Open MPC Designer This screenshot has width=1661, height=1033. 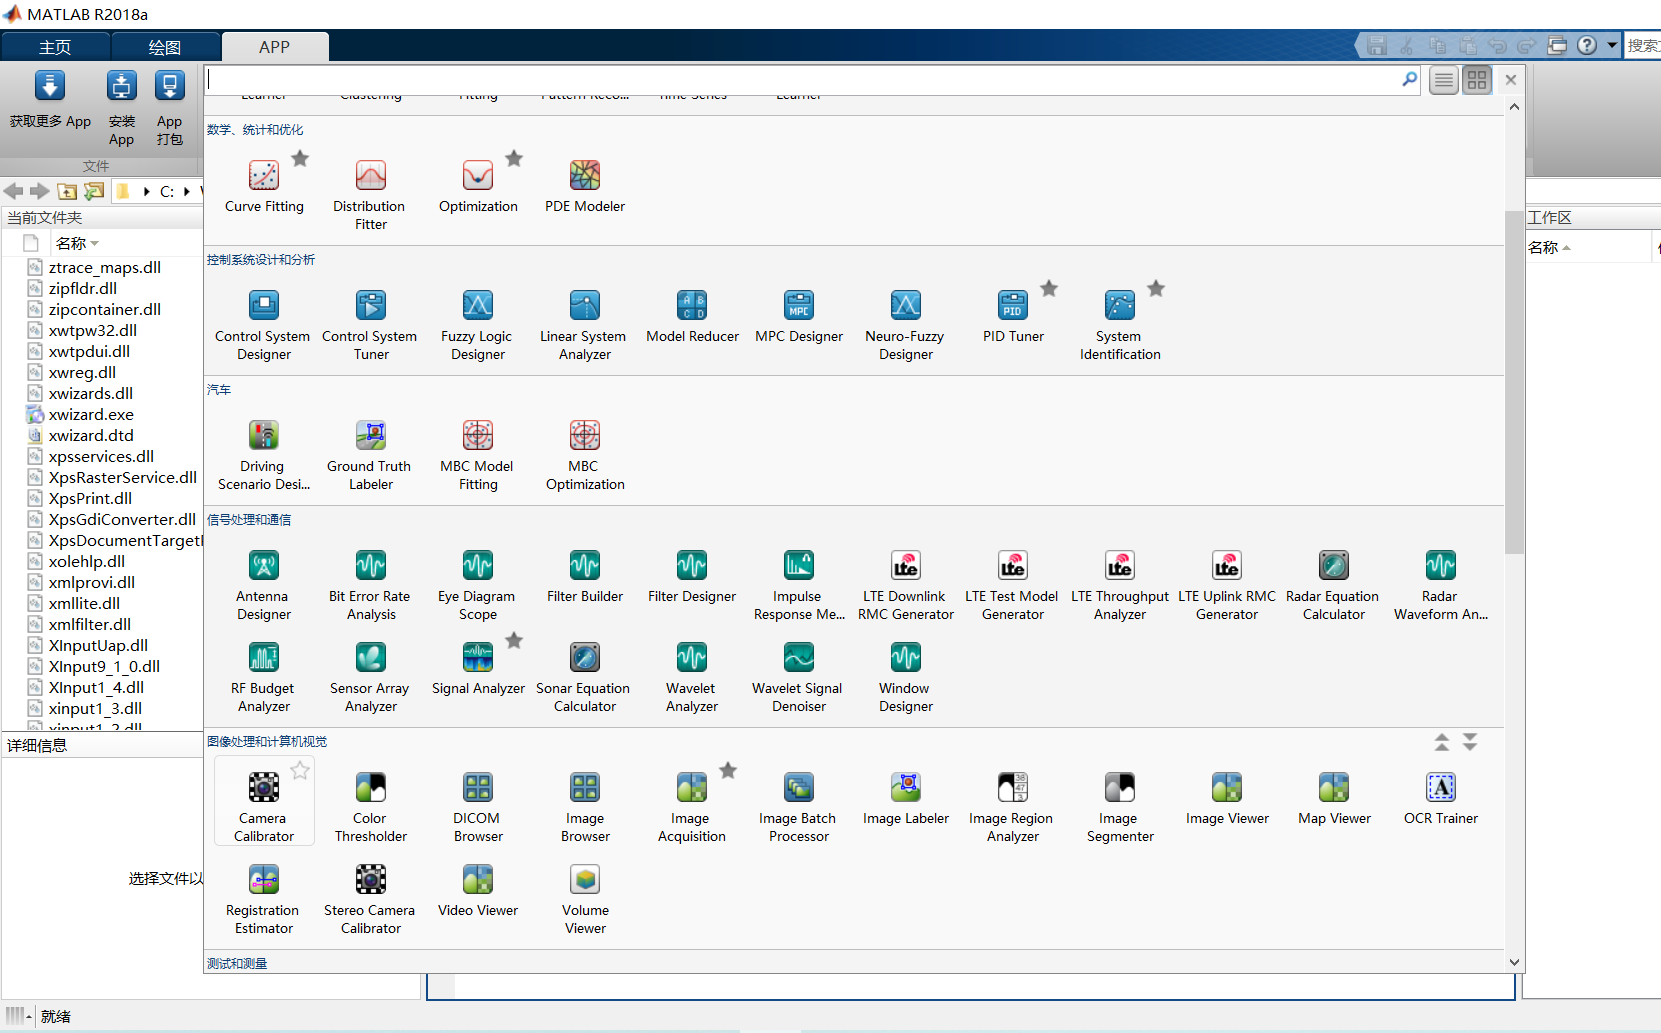point(799,316)
